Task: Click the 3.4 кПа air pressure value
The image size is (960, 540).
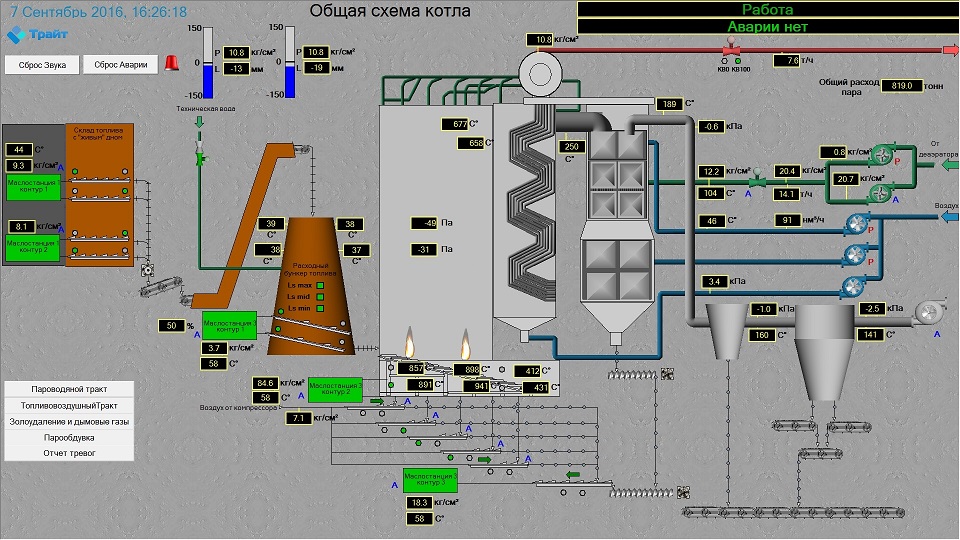Action: [714, 282]
